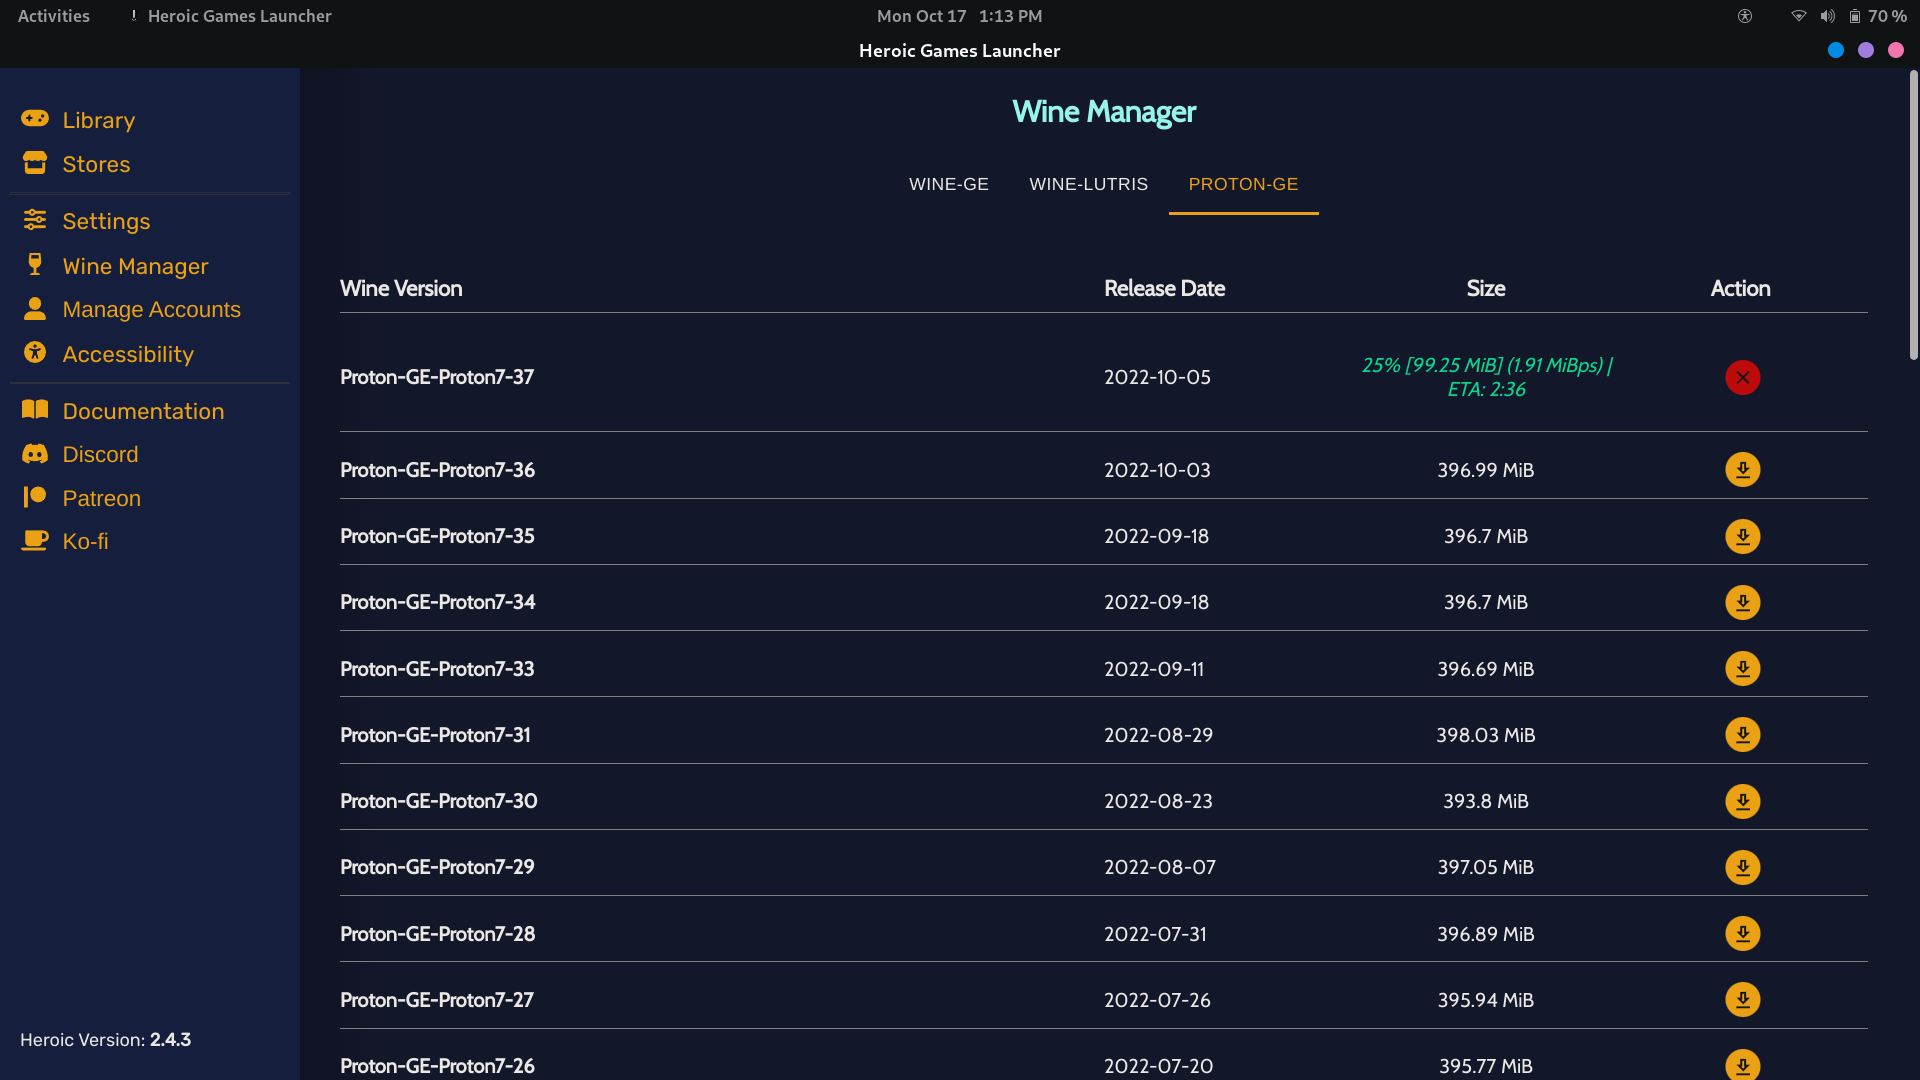Viewport: 1920px width, 1080px height.
Task: Open Manage Accounts page
Action: 151,309
